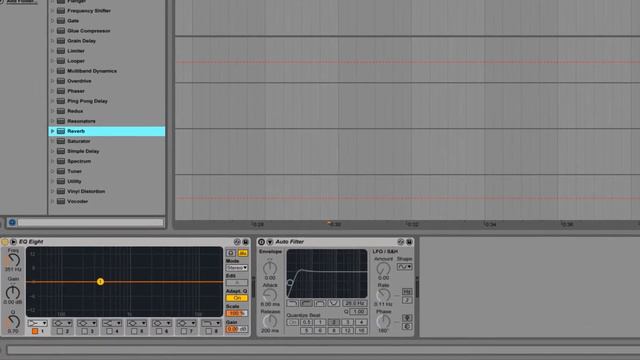Select the LFO Spin mode icon
Viewport: 640px width, 360px height.
(407, 326)
